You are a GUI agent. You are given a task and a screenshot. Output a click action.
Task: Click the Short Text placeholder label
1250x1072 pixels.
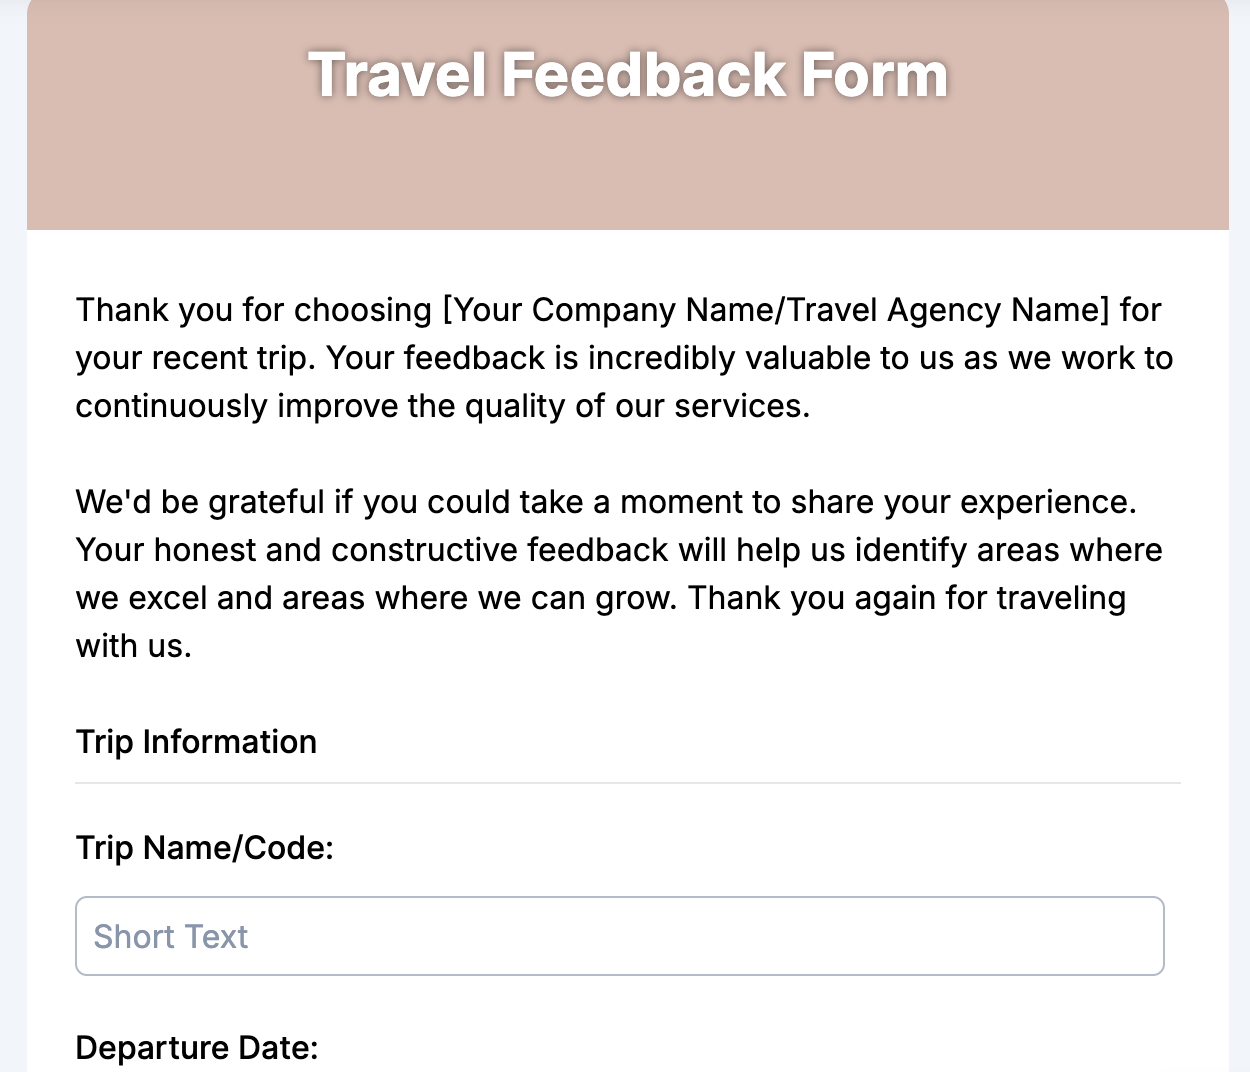pyautogui.click(x=171, y=936)
